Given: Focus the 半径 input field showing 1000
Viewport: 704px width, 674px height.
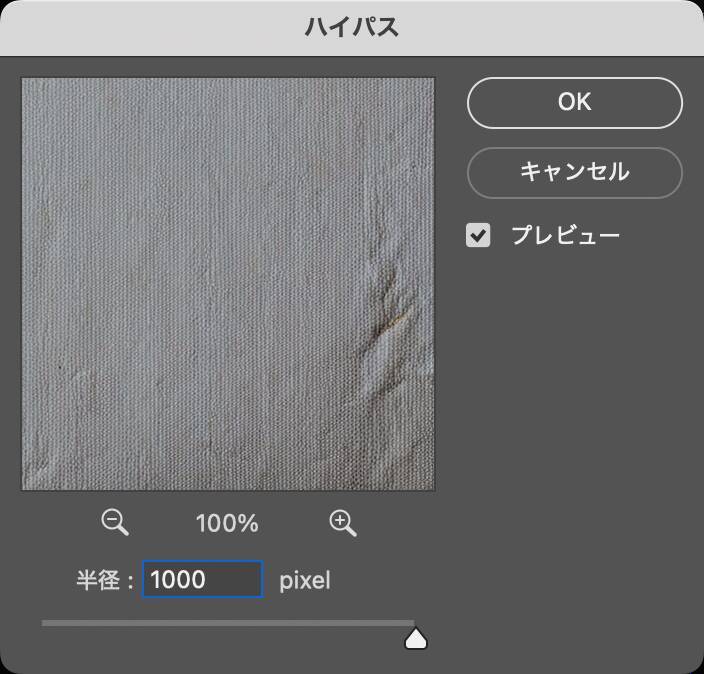Looking at the screenshot, I should pos(202,579).
